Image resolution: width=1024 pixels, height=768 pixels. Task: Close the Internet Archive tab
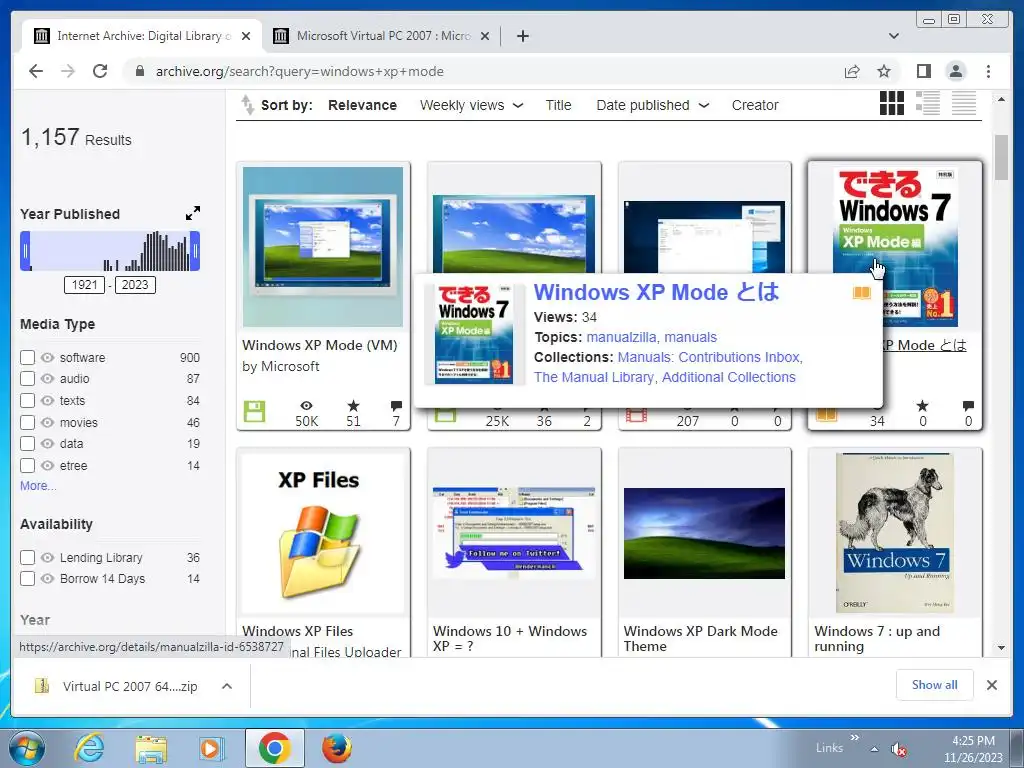(246, 36)
